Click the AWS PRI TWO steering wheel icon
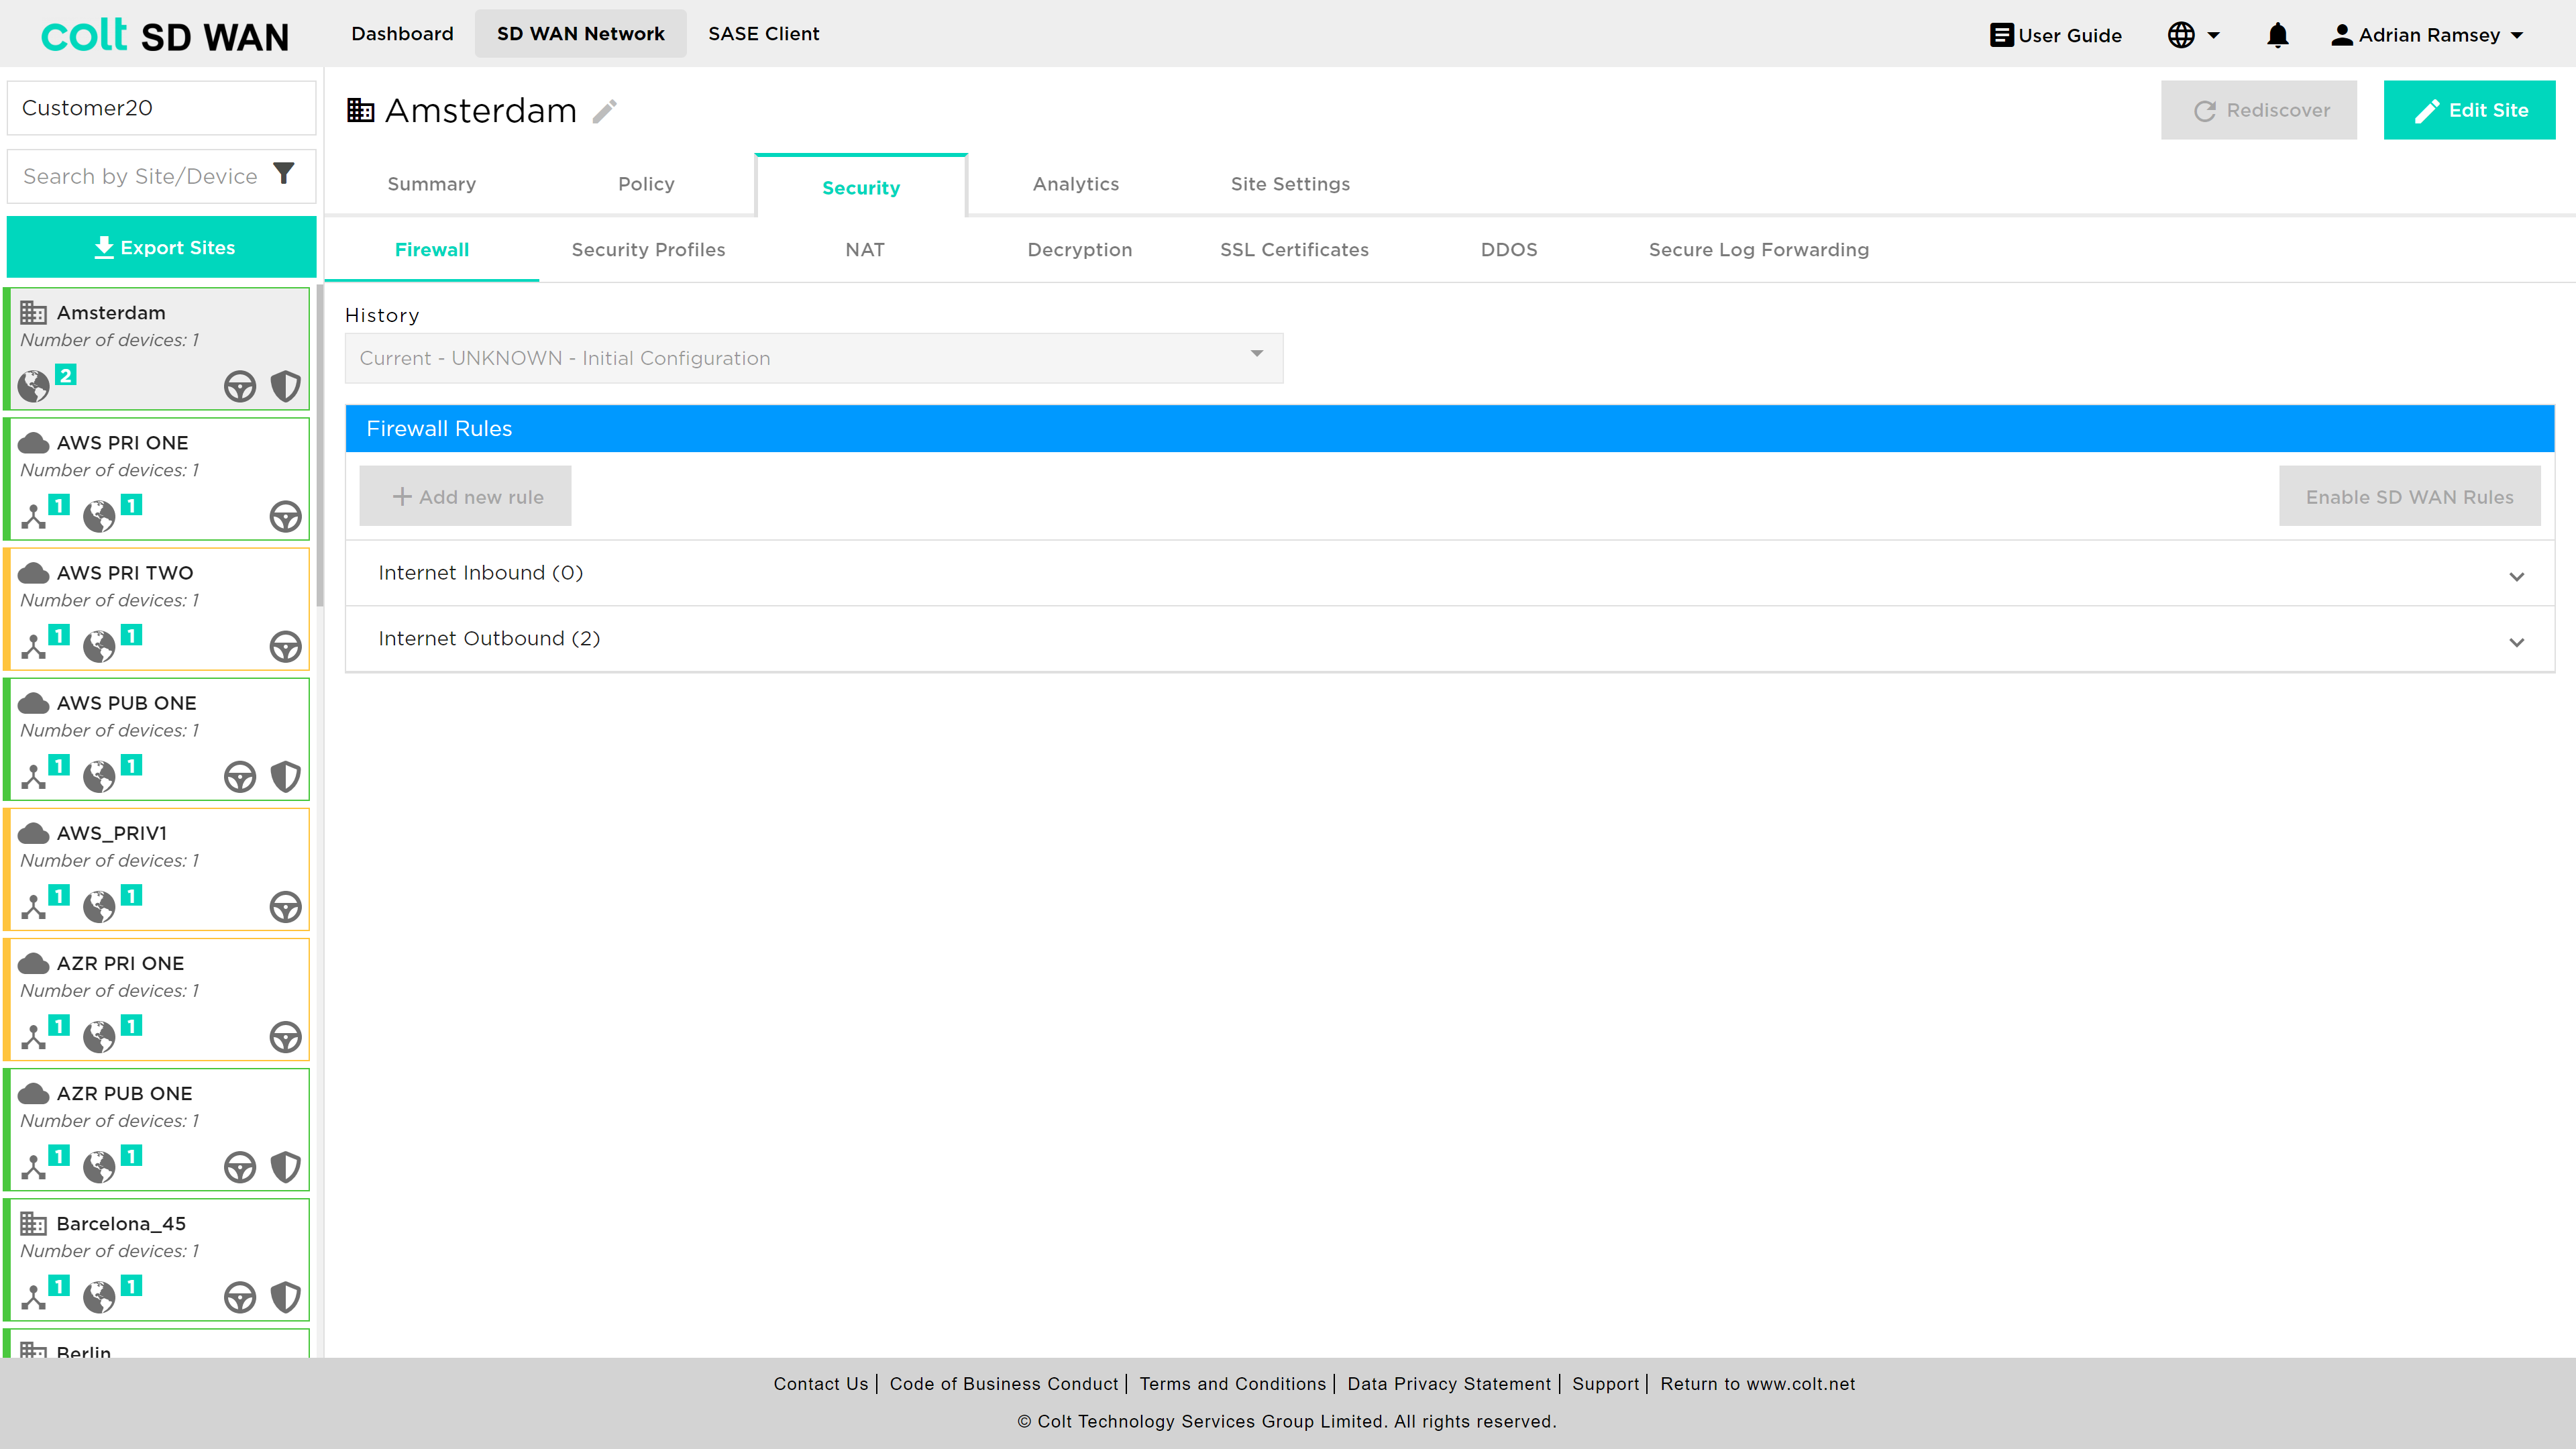The width and height of the screenshot is (2576, 1449). click(x=286, y=646)
